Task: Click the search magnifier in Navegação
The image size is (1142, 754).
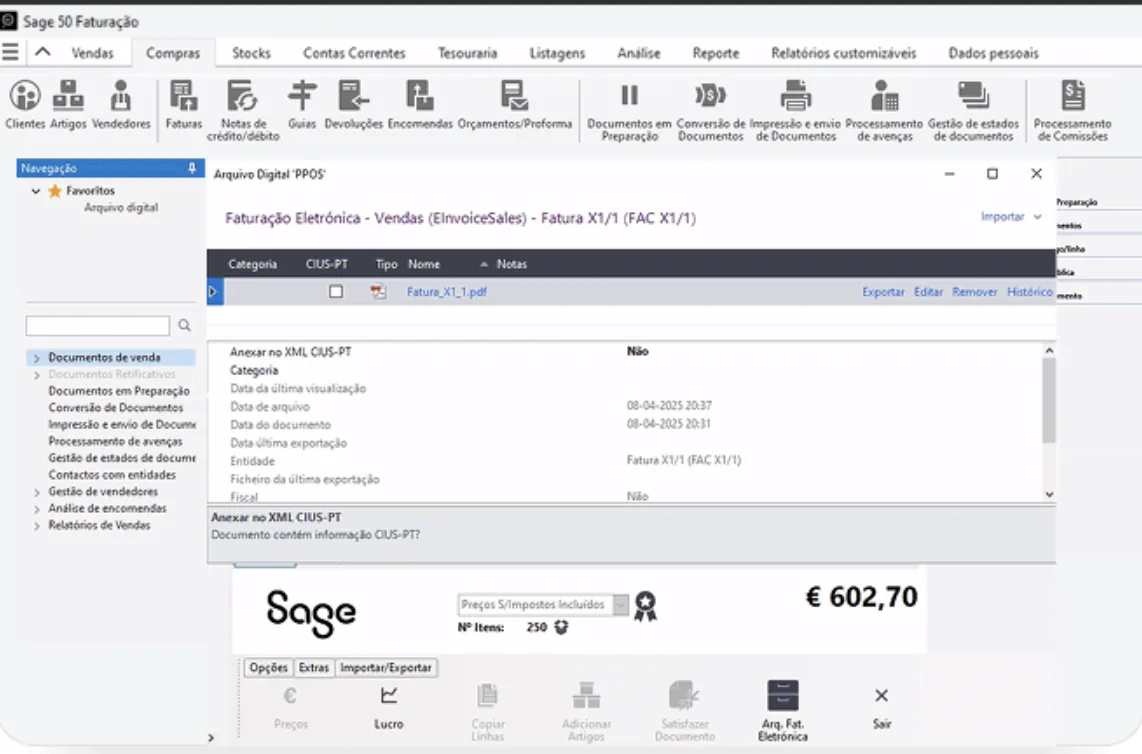Action: click(x=184, y=326)
